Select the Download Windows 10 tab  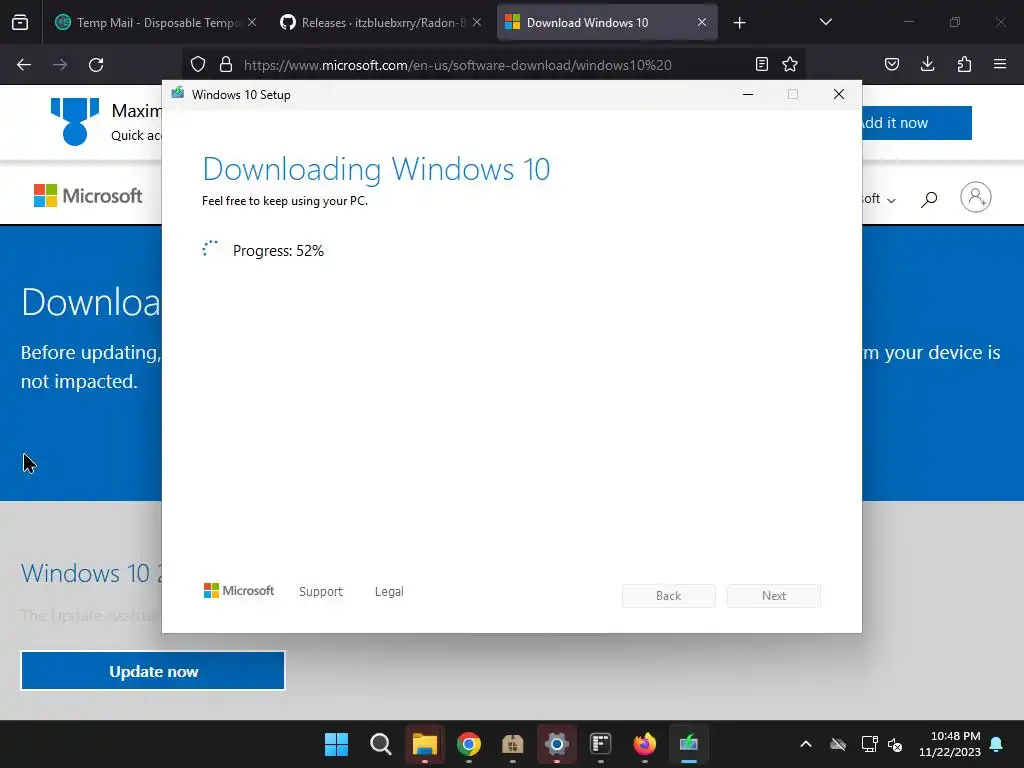[607, 23]
